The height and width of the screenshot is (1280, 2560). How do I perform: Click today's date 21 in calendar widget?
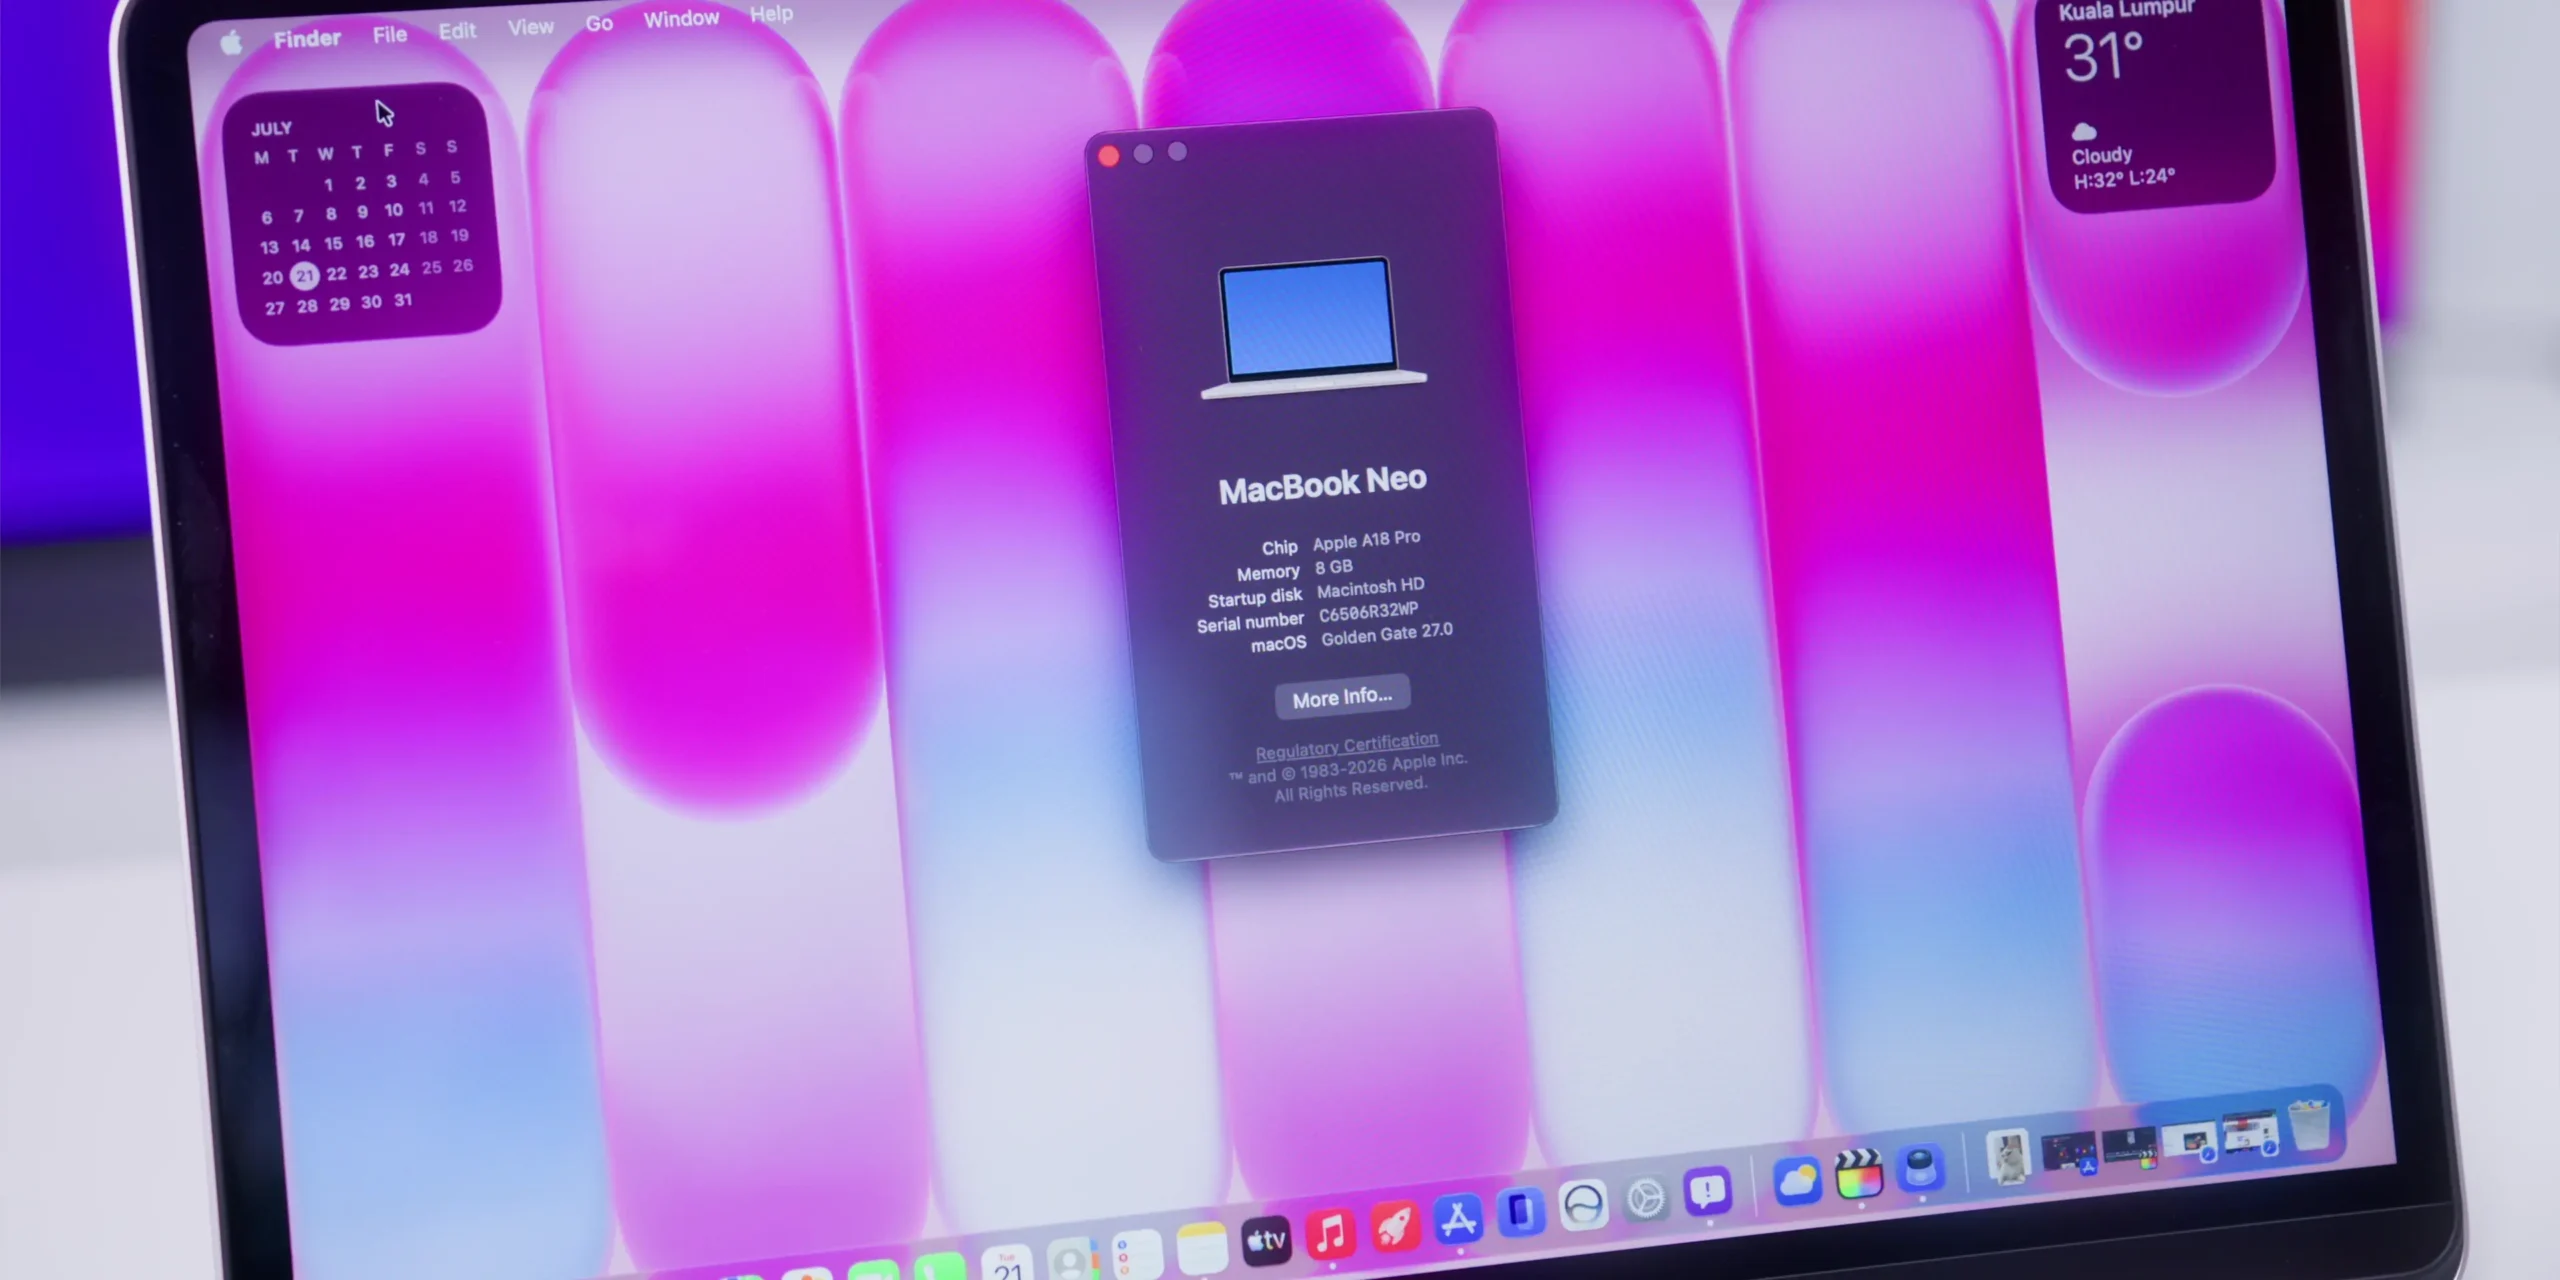pos(305,275)
